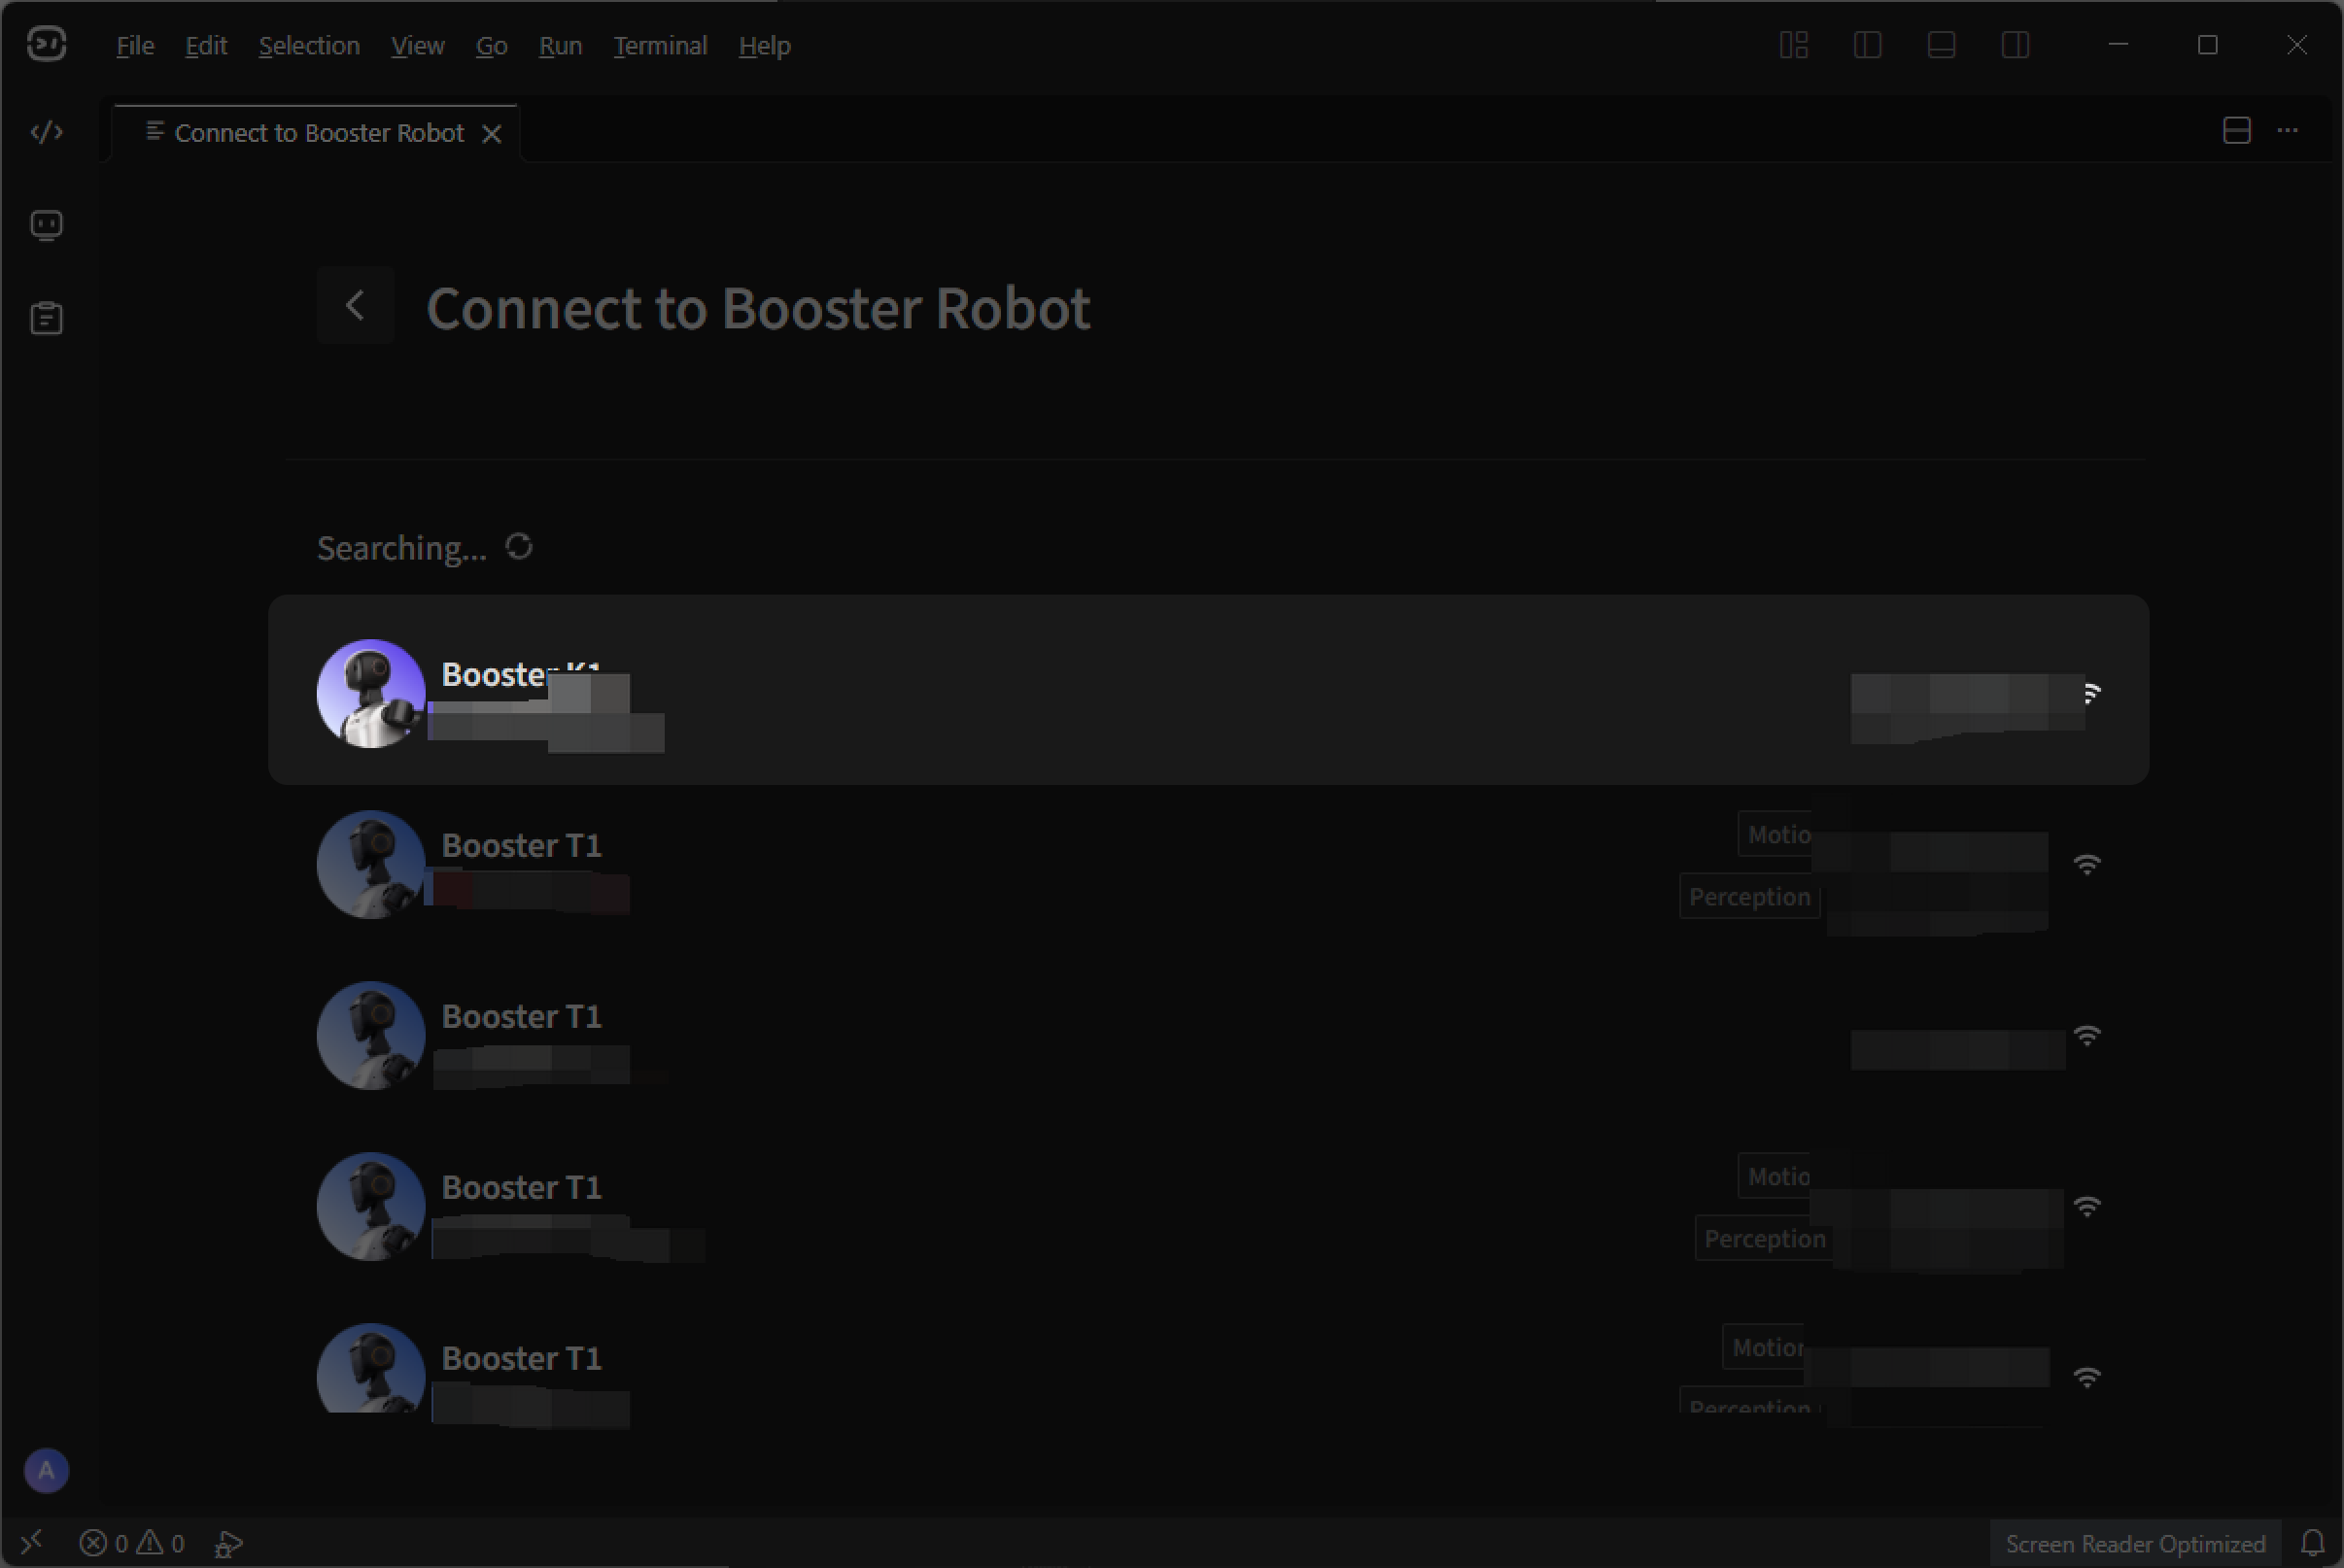Open the File menu
The width and height of the screenshot is (2344, 1568).
[135, 46]
